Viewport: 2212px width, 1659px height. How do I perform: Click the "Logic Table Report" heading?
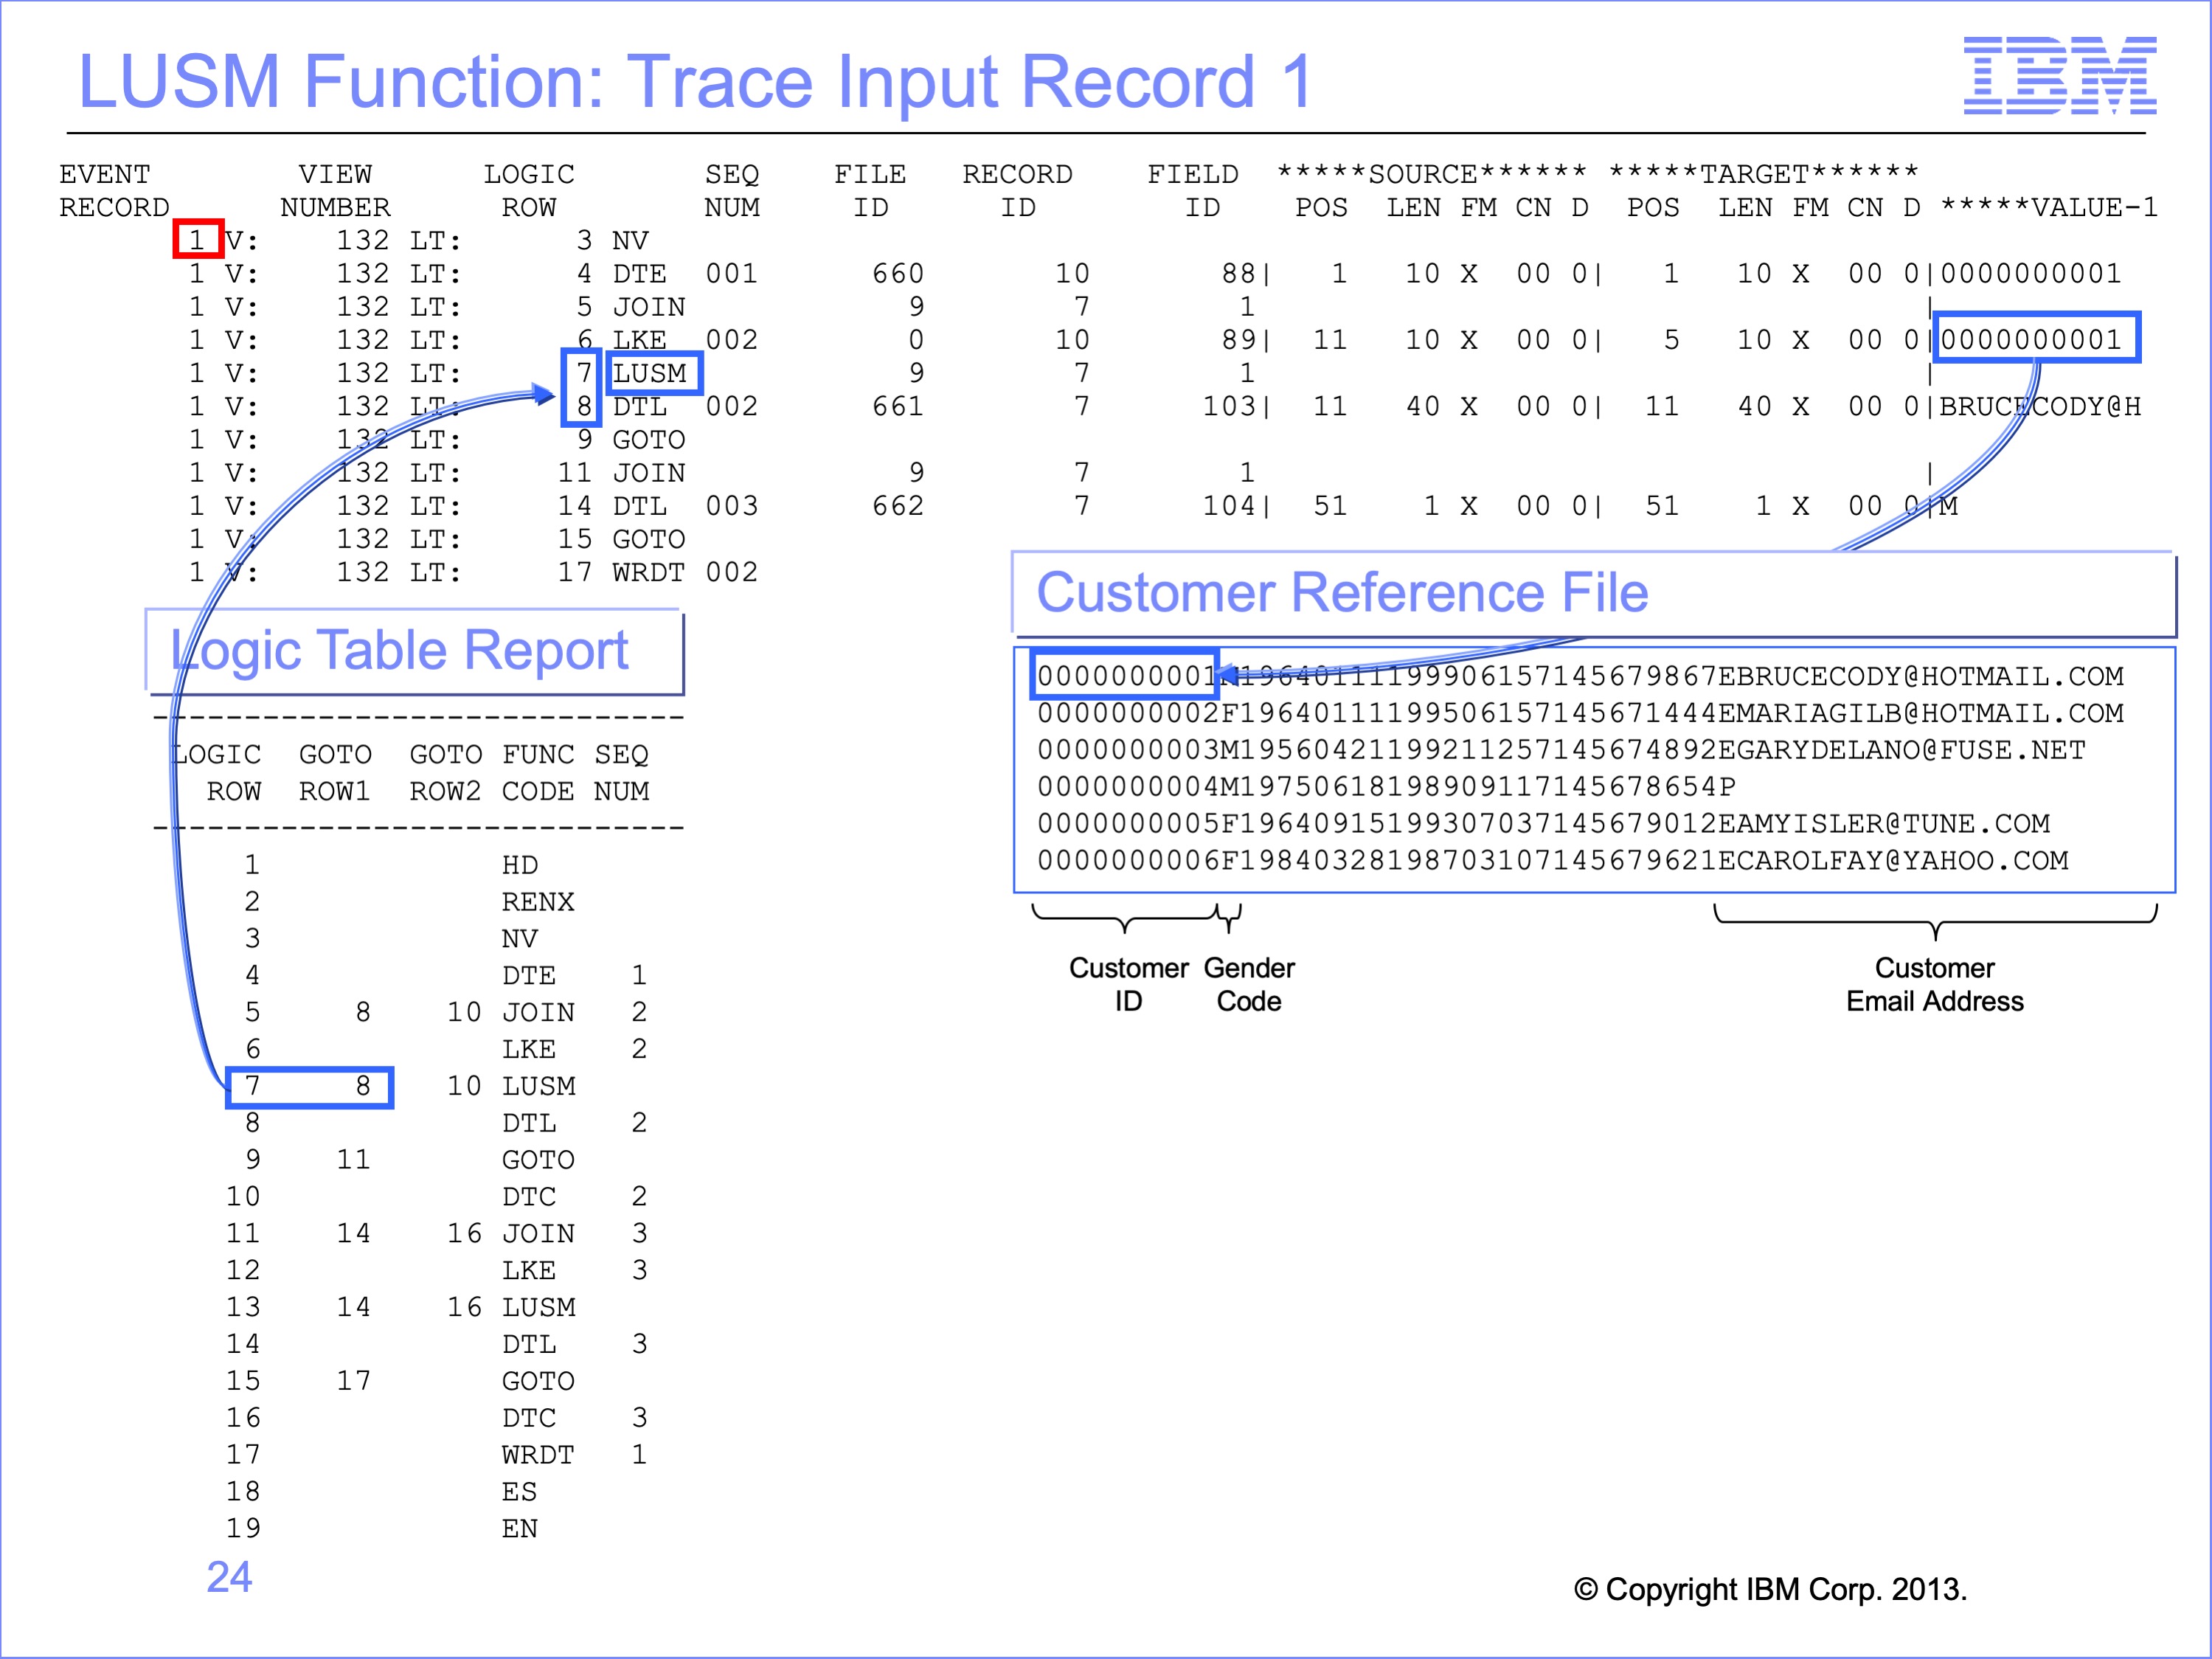tap(399, 650)
